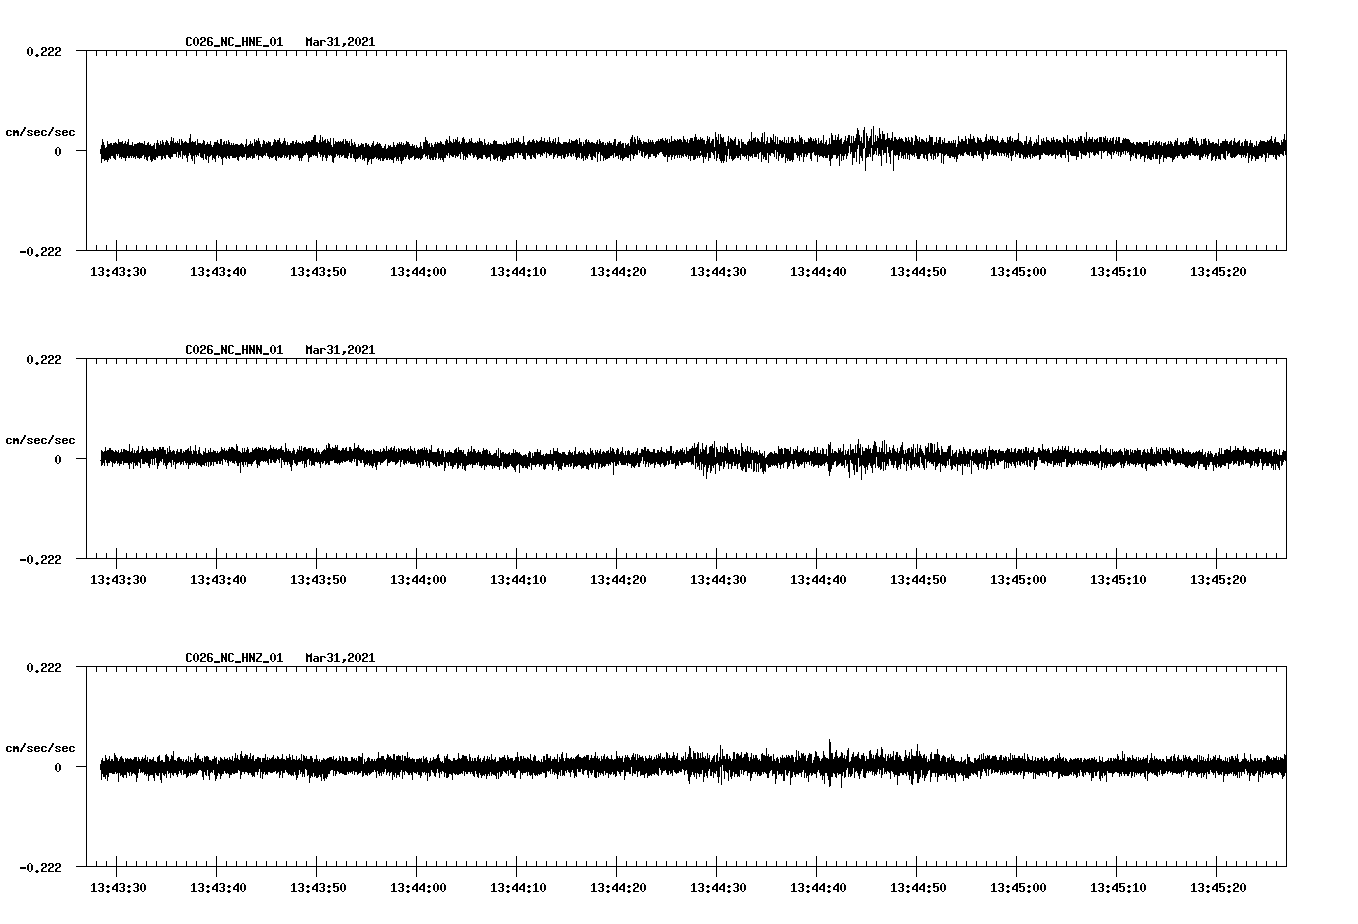Click the 13:43:30 timestamp under the top trace
Viewport: 1358px width, 924px height.
[x=118, y=270]
